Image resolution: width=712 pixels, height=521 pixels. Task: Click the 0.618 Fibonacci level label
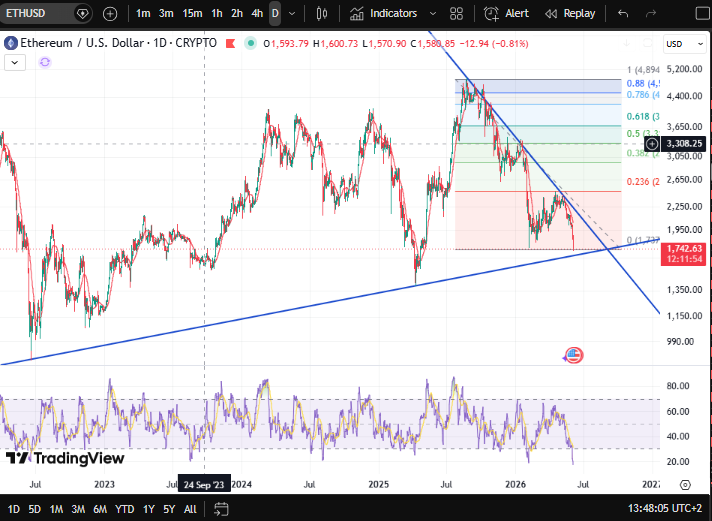[643, 117]
